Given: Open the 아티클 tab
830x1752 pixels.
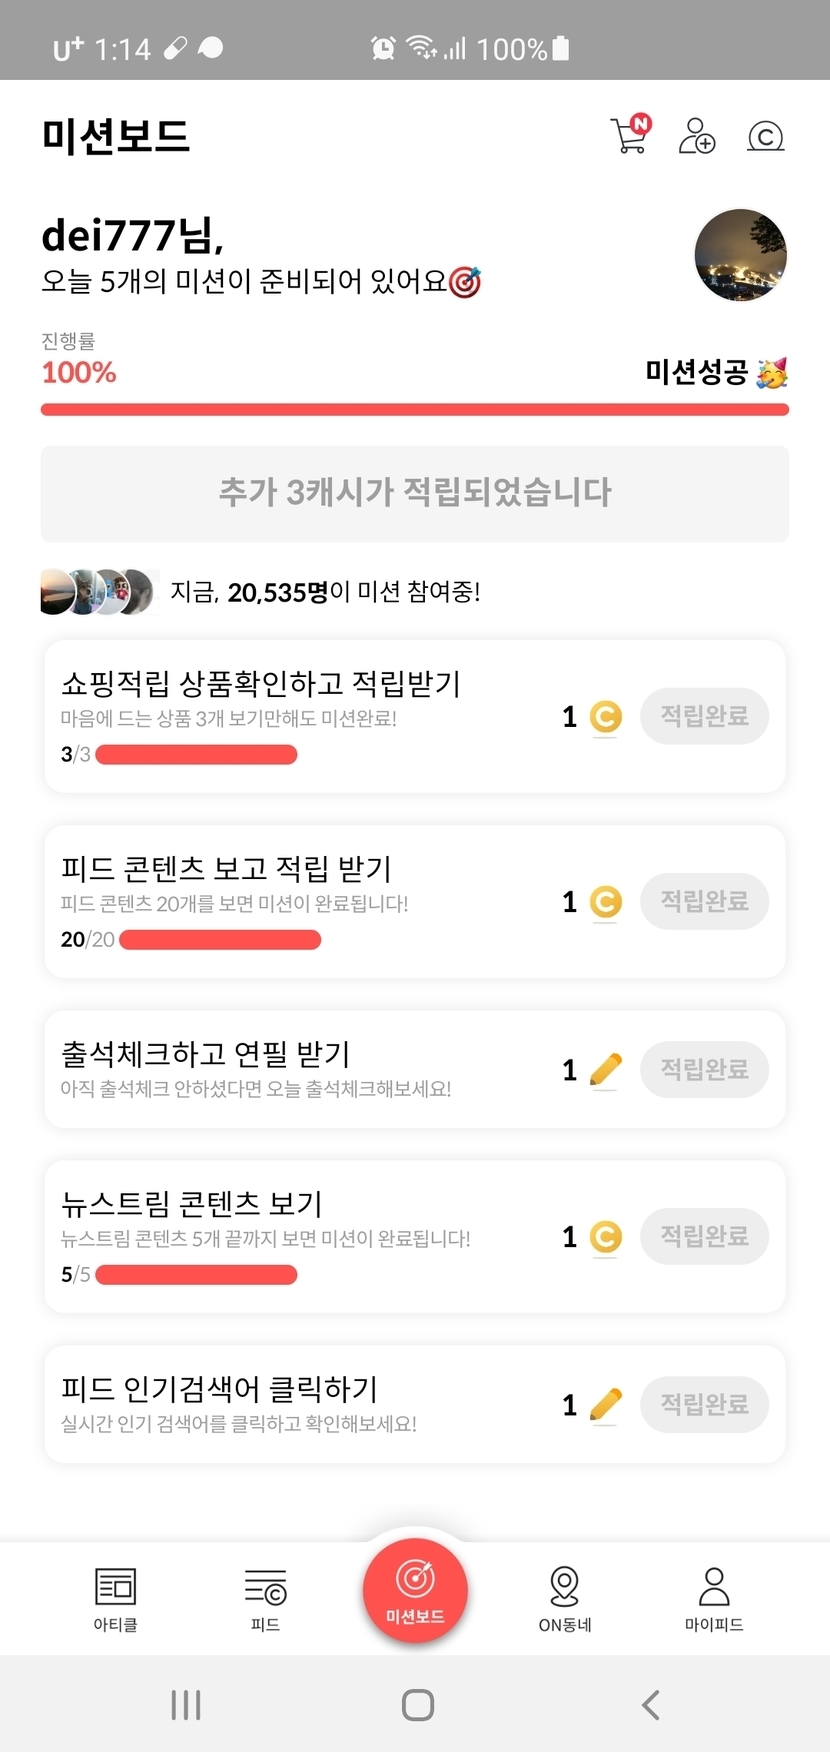Looking at the screenshot, I should pos(116,1598).
